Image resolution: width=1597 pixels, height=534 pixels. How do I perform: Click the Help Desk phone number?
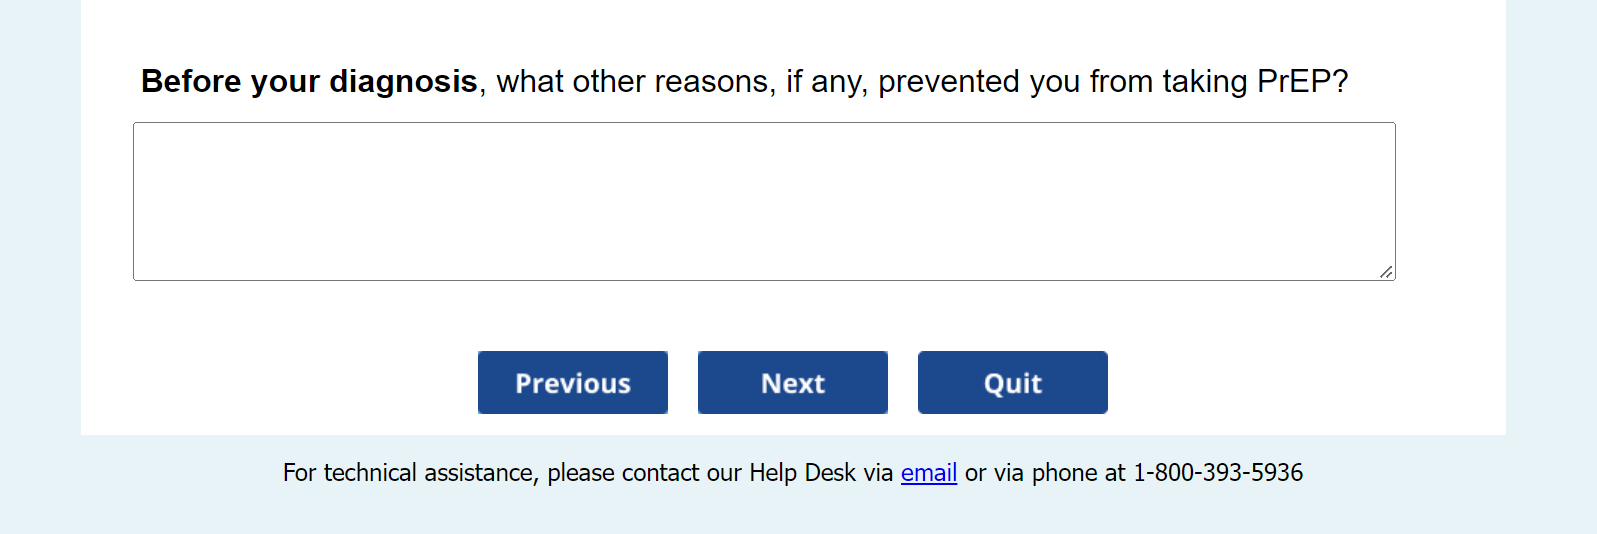coord(1217,473)
